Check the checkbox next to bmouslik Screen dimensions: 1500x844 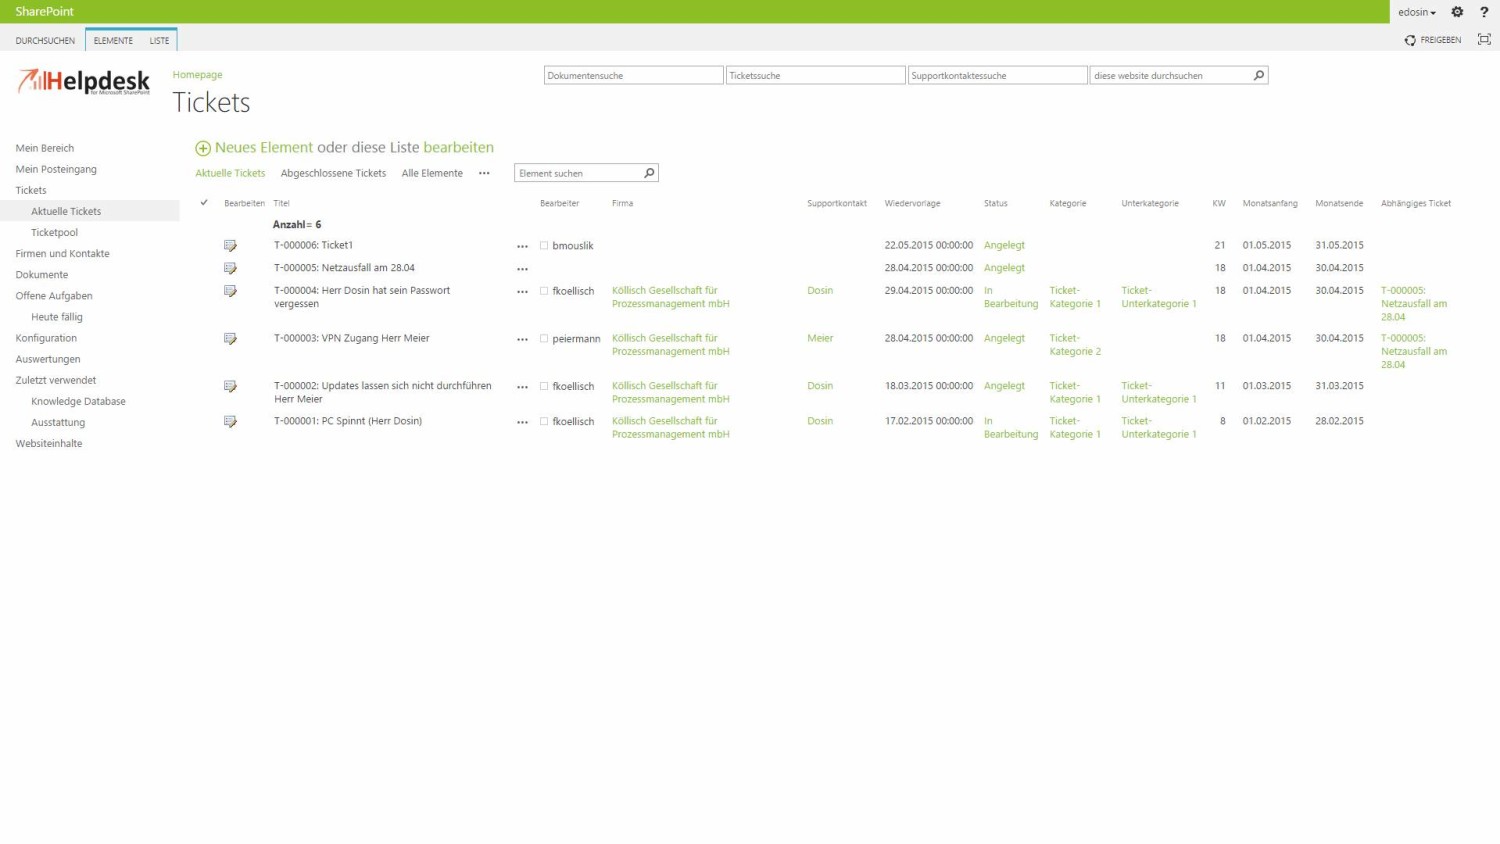pos(544,245)
